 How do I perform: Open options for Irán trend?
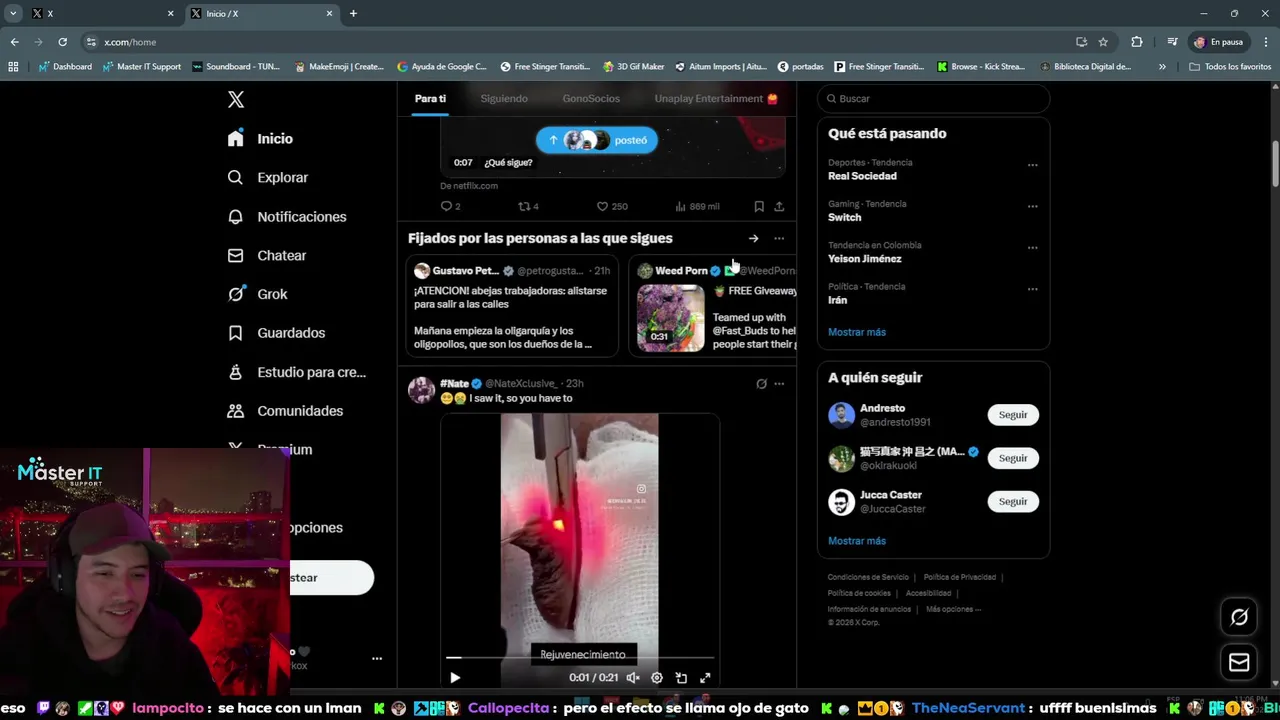coord(1033,289)
